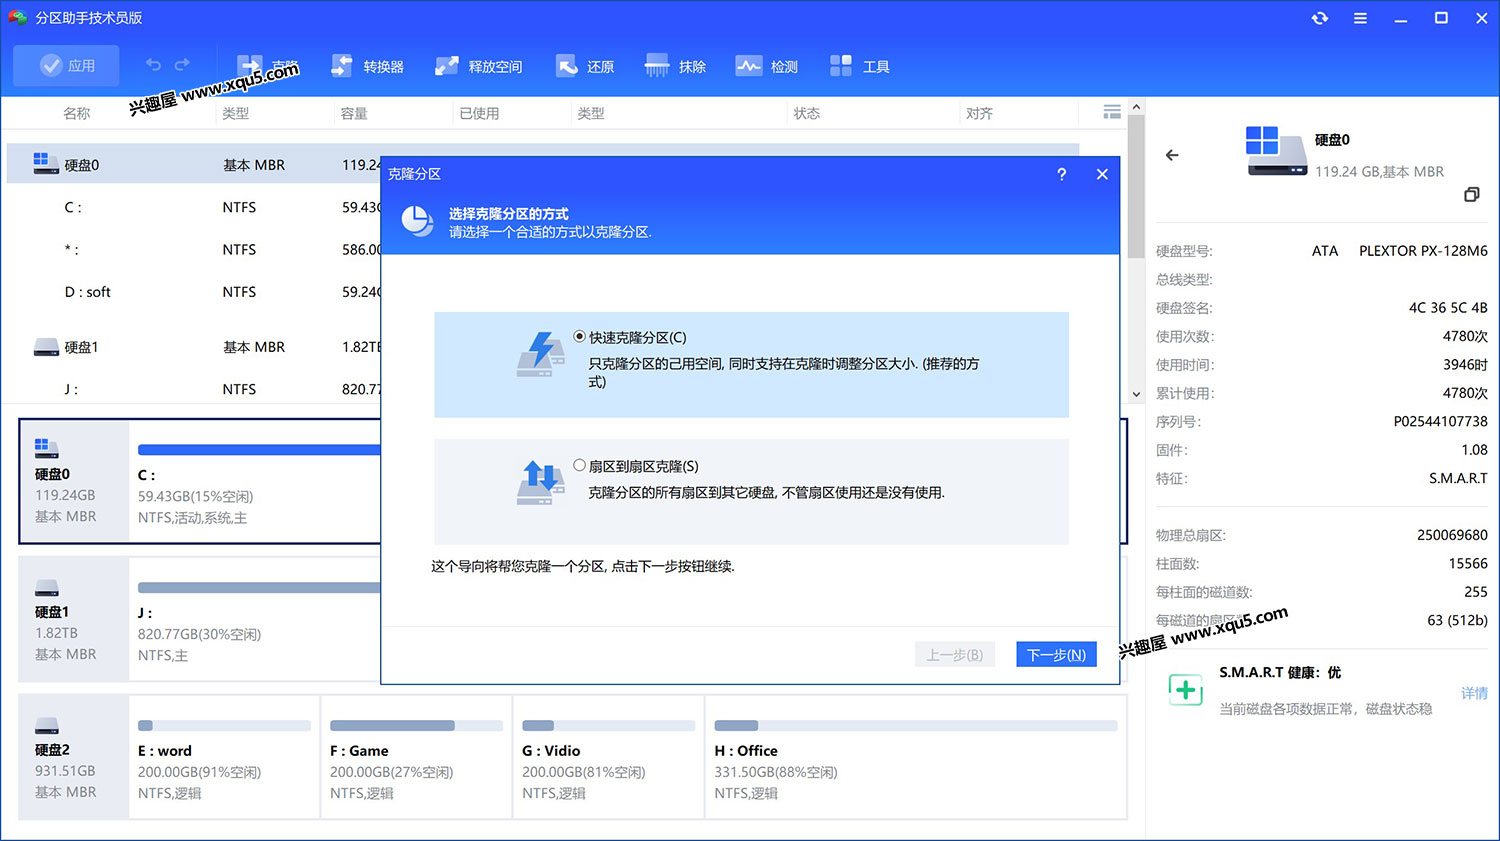Screen dimensions: 1500x841
Task: Select the G : Vidio partition block
Action: click(x=608, y=757)
